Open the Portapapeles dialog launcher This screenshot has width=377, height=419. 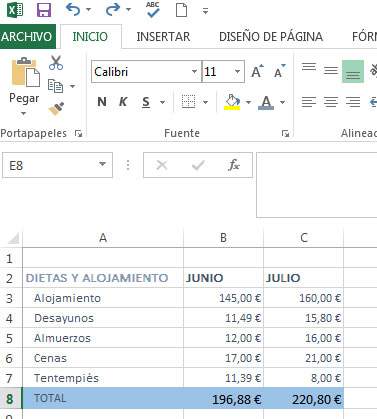79,134
